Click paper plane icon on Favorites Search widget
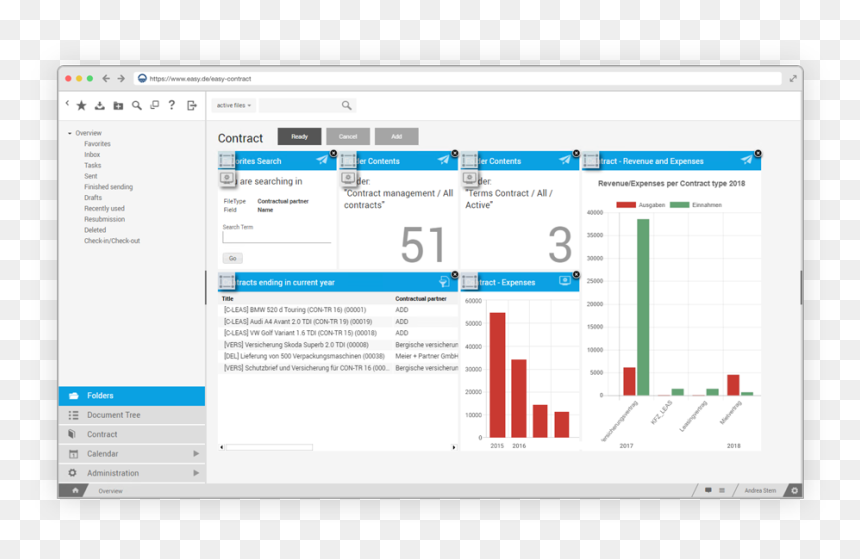The image size is (860, 559). click(x=322, y=160)
